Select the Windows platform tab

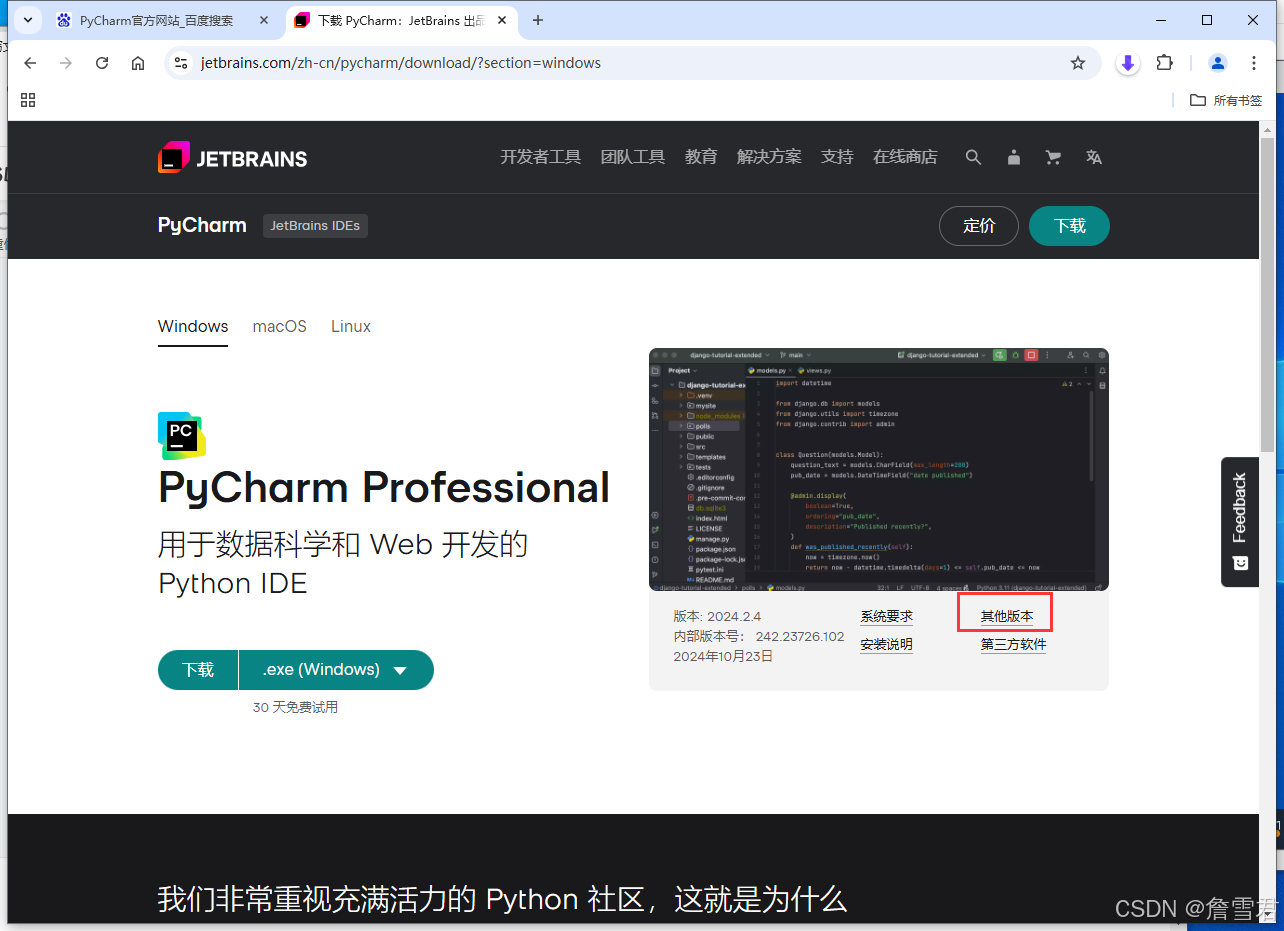(x=193, y=327)
